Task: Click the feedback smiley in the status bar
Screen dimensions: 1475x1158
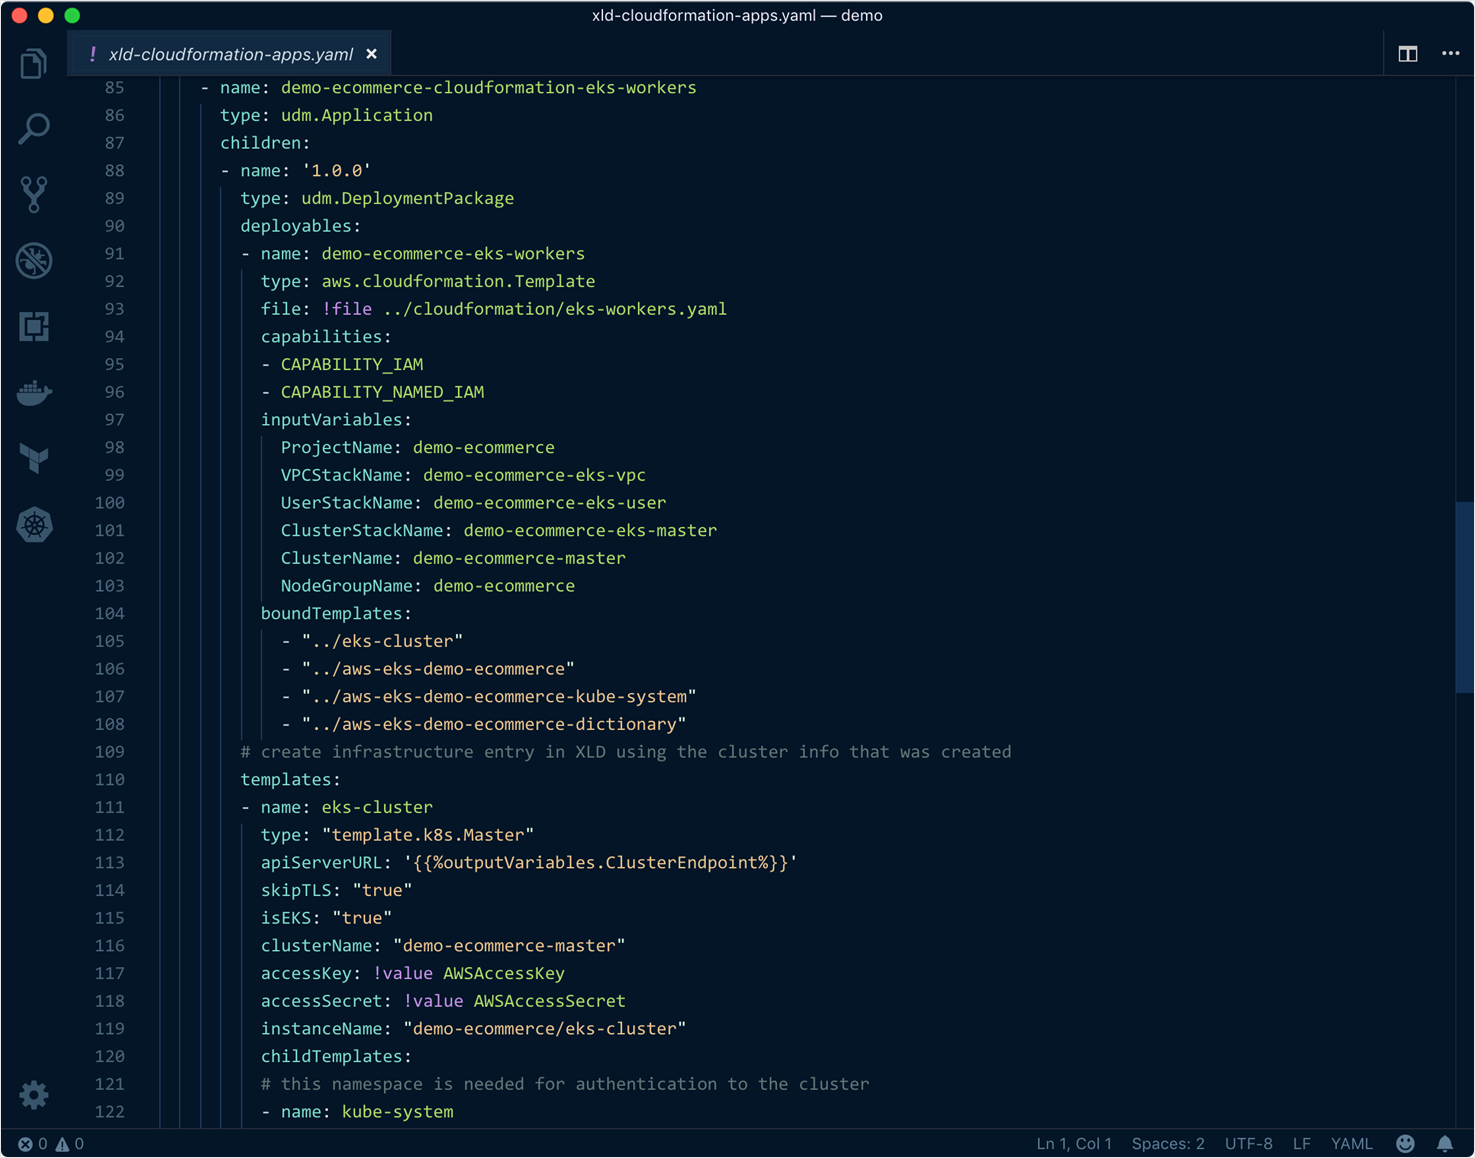Action: click(1405, 1144)
